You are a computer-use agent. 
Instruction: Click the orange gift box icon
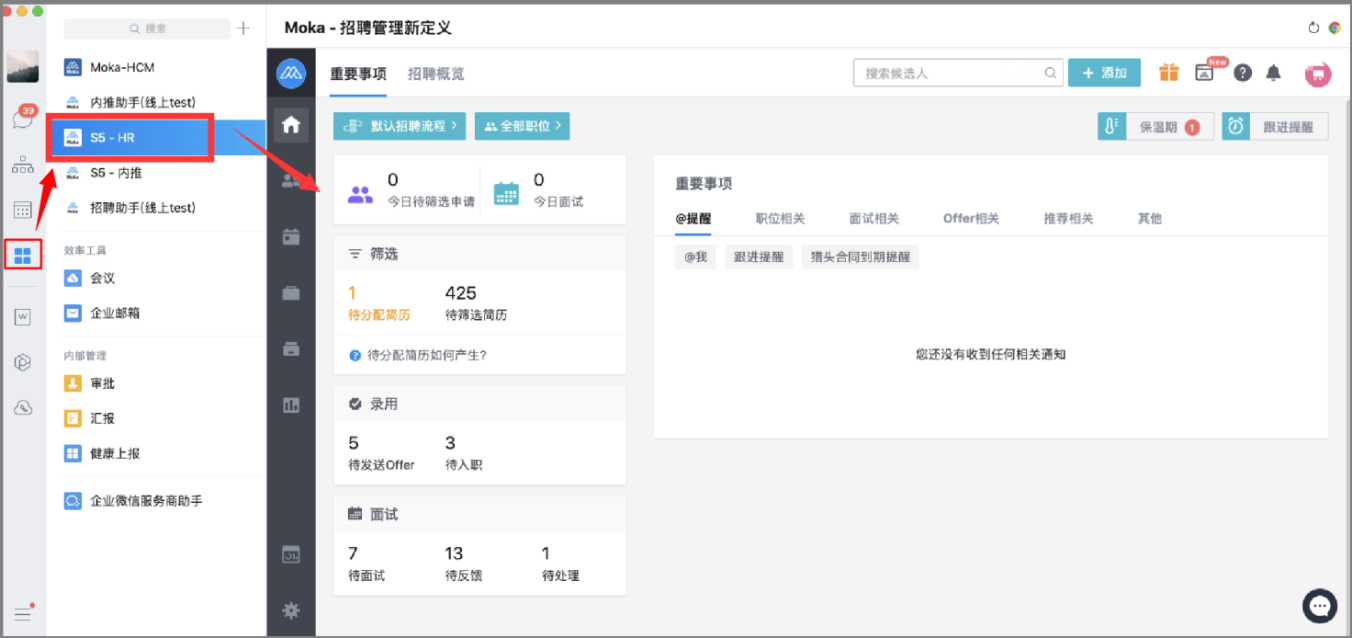pos(1169,72)
